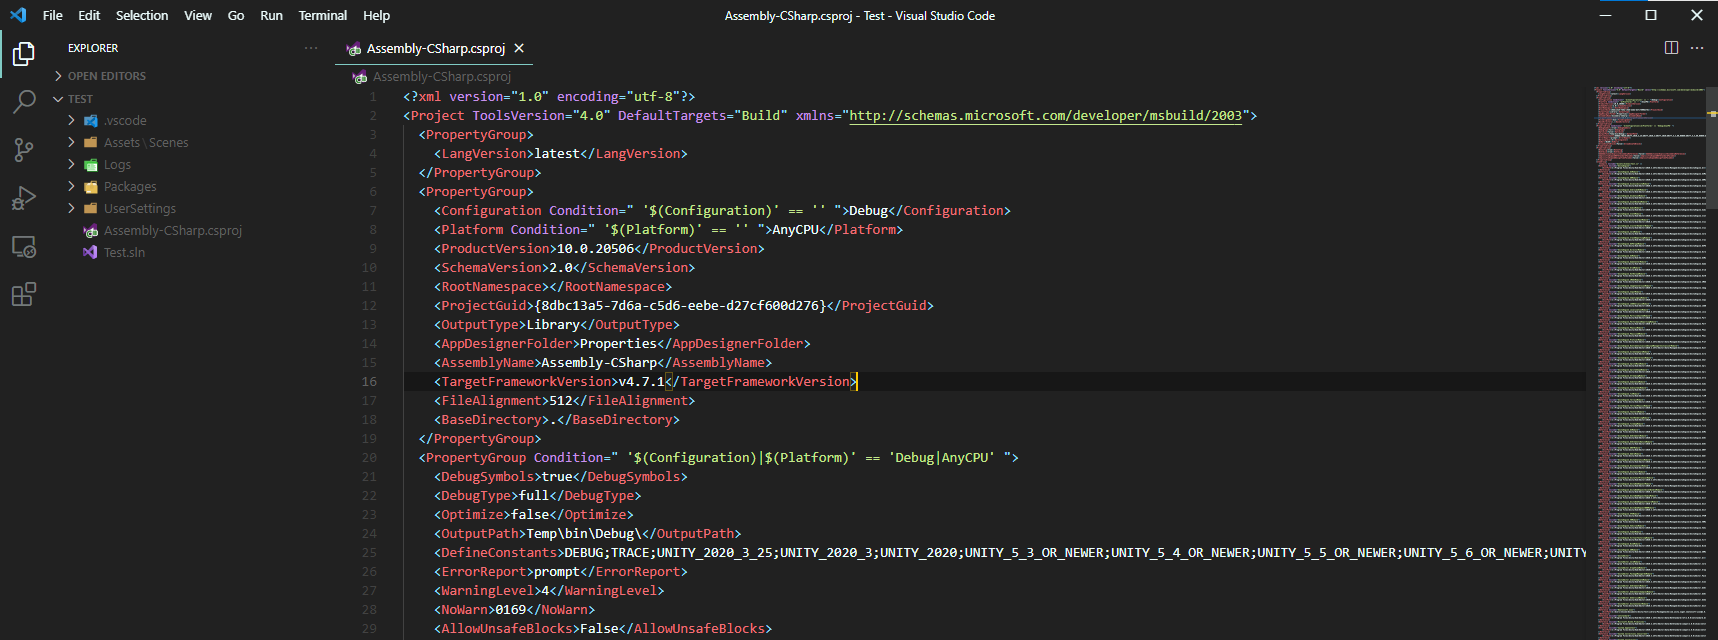
Task: Click line number 16 in gutter
Action: click(x=369, y=382)
